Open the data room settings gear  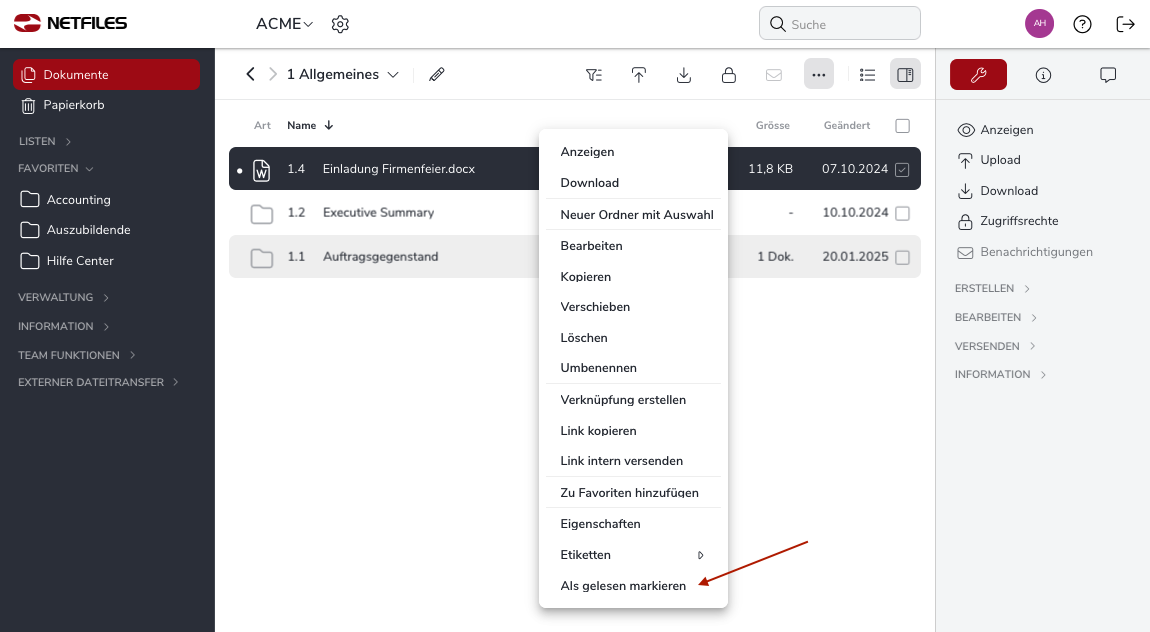340,24
